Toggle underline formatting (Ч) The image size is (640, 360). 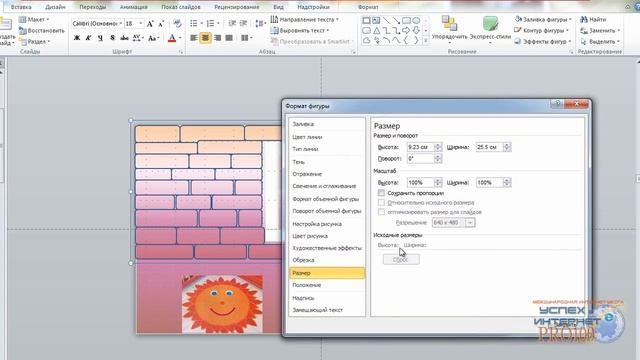pyautogui.click(x=100, y=38)
